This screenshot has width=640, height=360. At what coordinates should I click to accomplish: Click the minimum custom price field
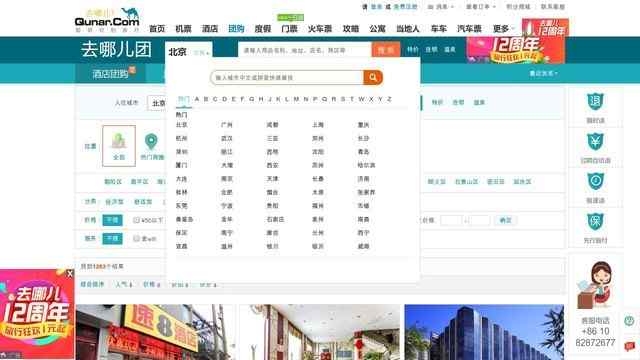451,220
